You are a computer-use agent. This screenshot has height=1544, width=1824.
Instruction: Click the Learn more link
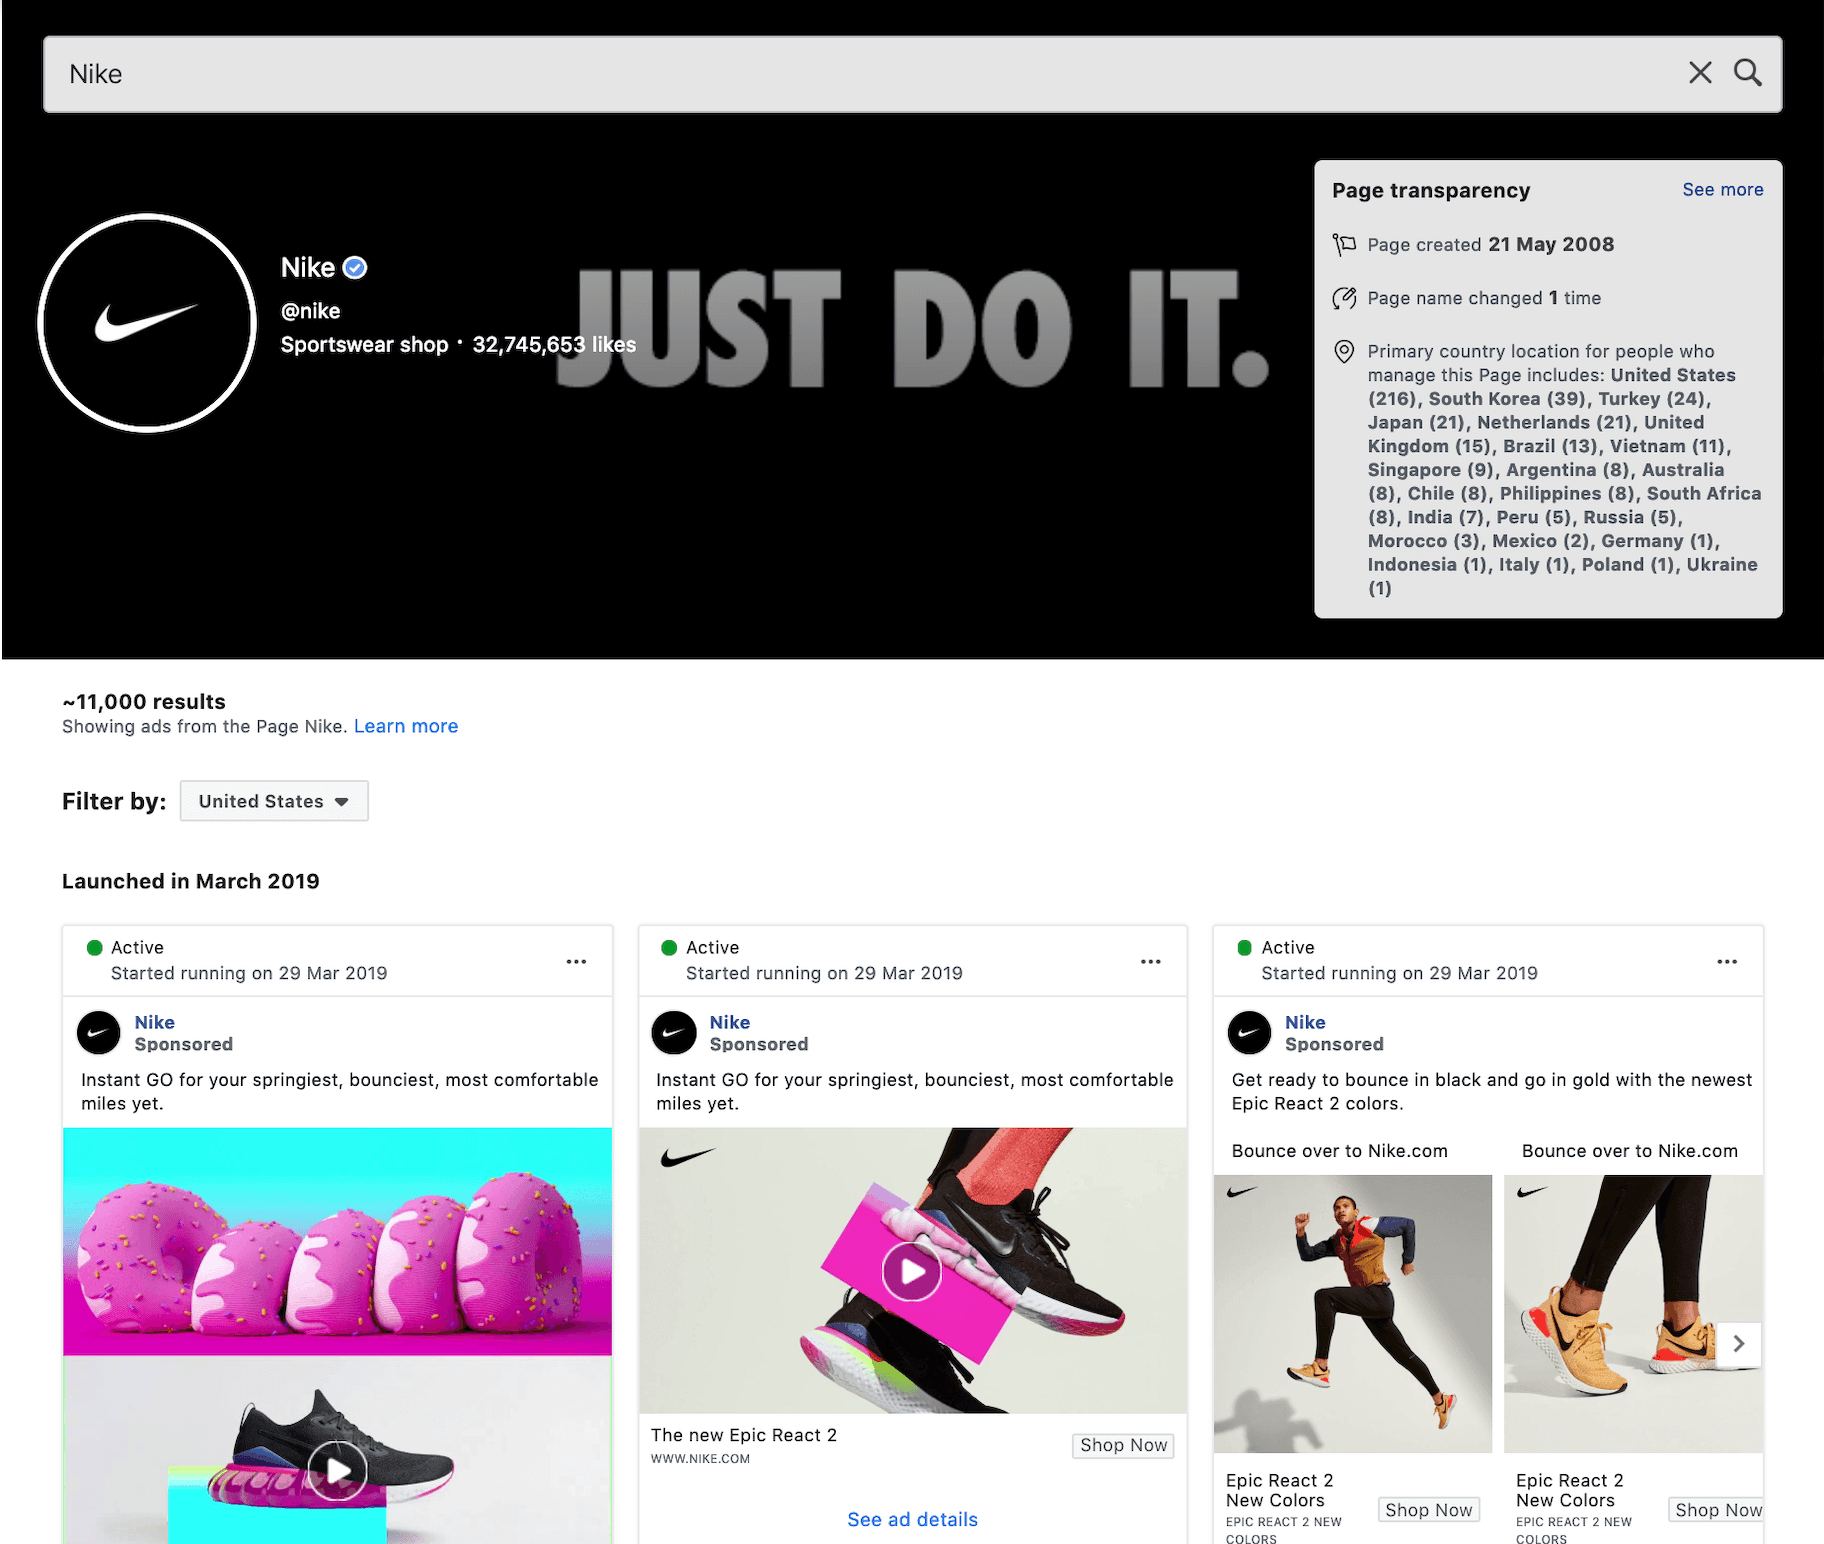406,726
